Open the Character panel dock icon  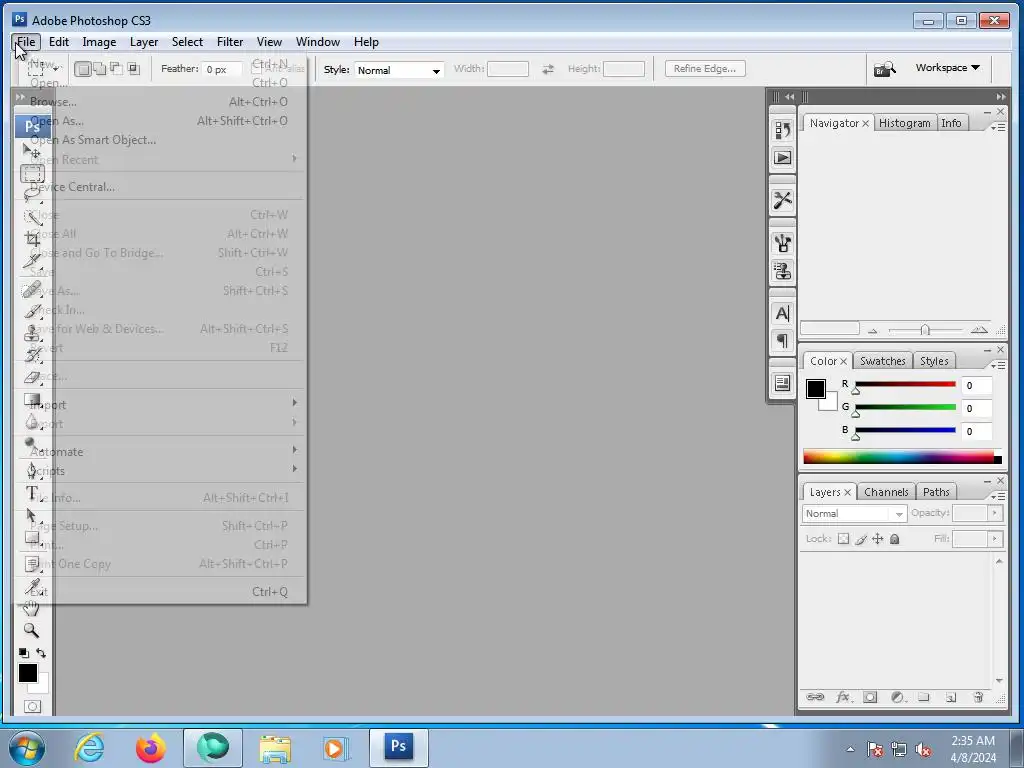point(782,313)
